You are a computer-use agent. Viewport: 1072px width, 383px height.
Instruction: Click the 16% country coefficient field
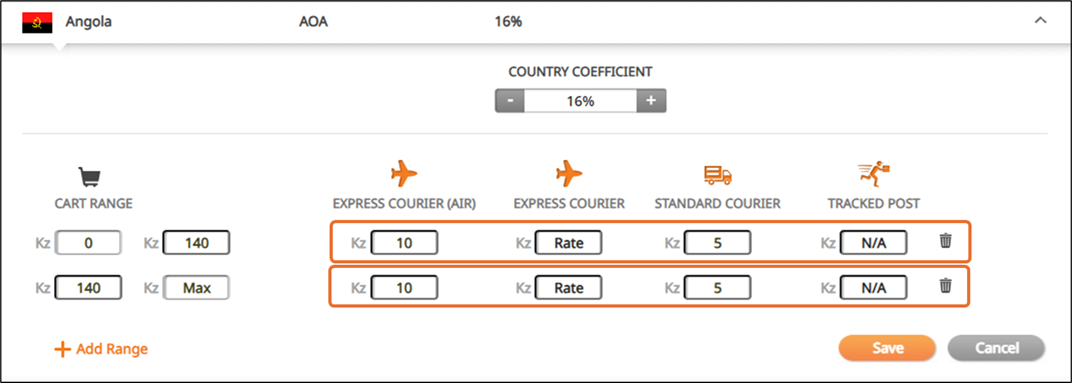[x=580, y=101]
